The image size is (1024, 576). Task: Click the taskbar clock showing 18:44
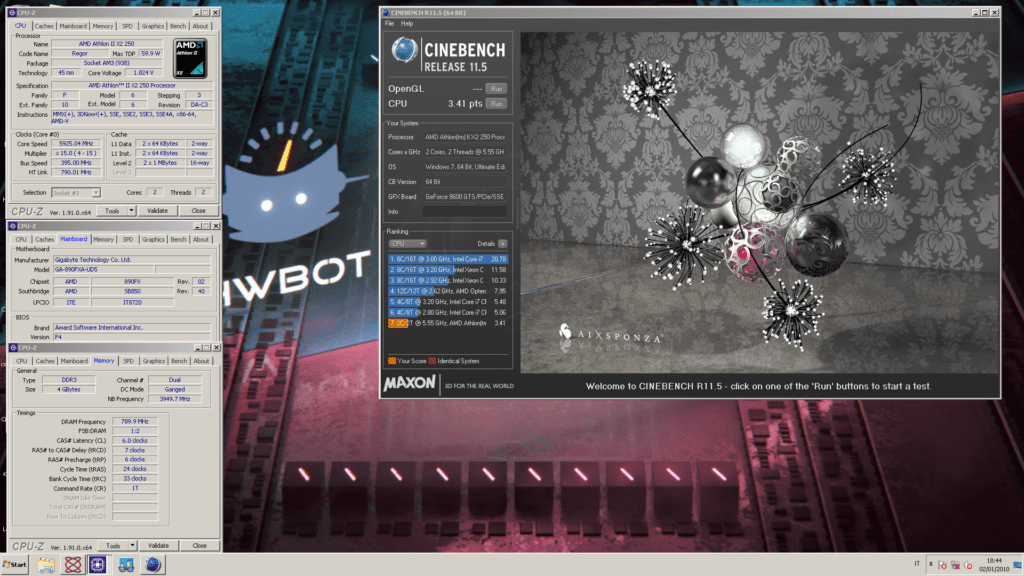(x=994, y=565)
